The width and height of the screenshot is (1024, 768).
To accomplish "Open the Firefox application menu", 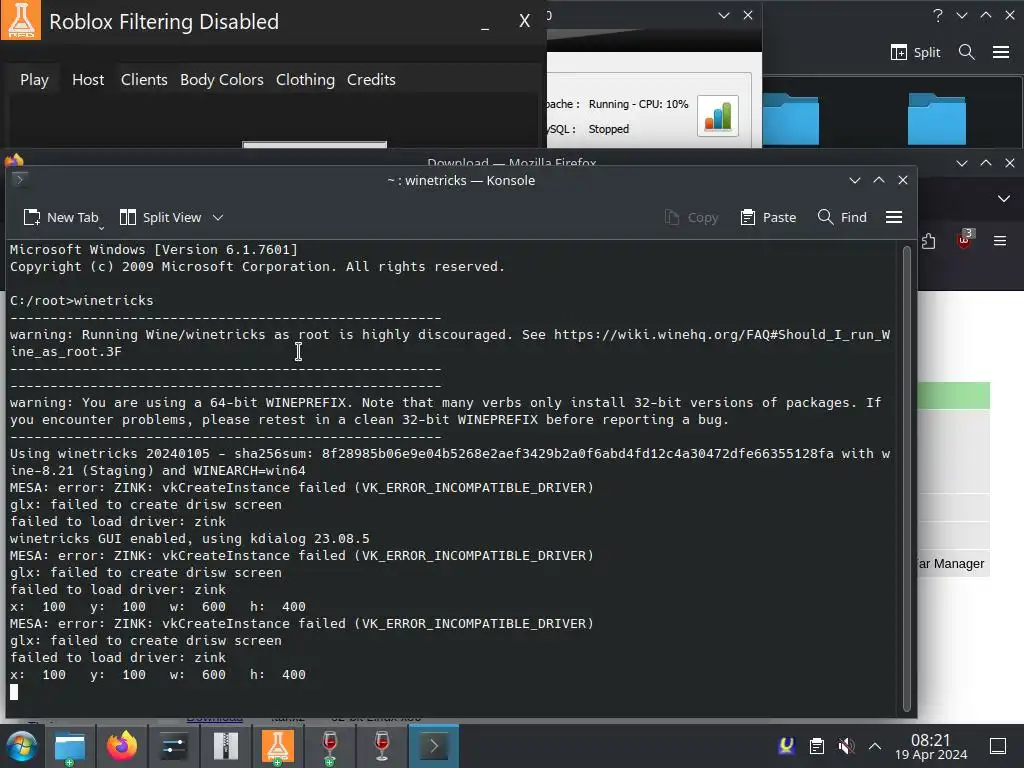I will (1000, 241).
